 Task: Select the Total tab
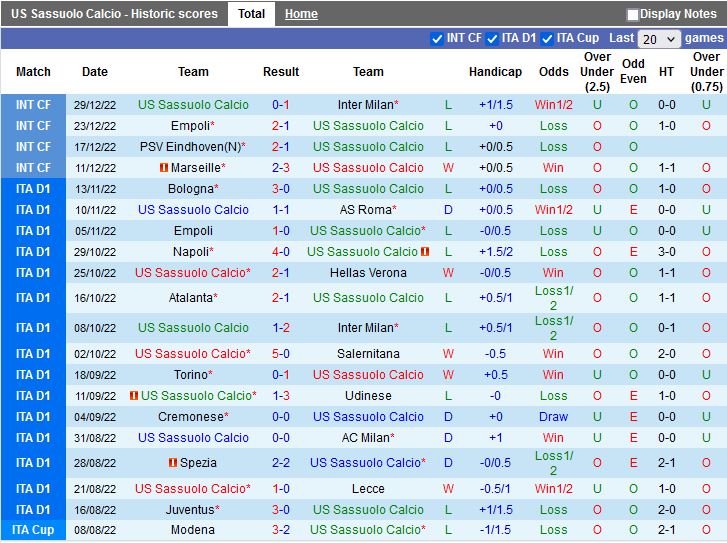(x=251, y=14)
